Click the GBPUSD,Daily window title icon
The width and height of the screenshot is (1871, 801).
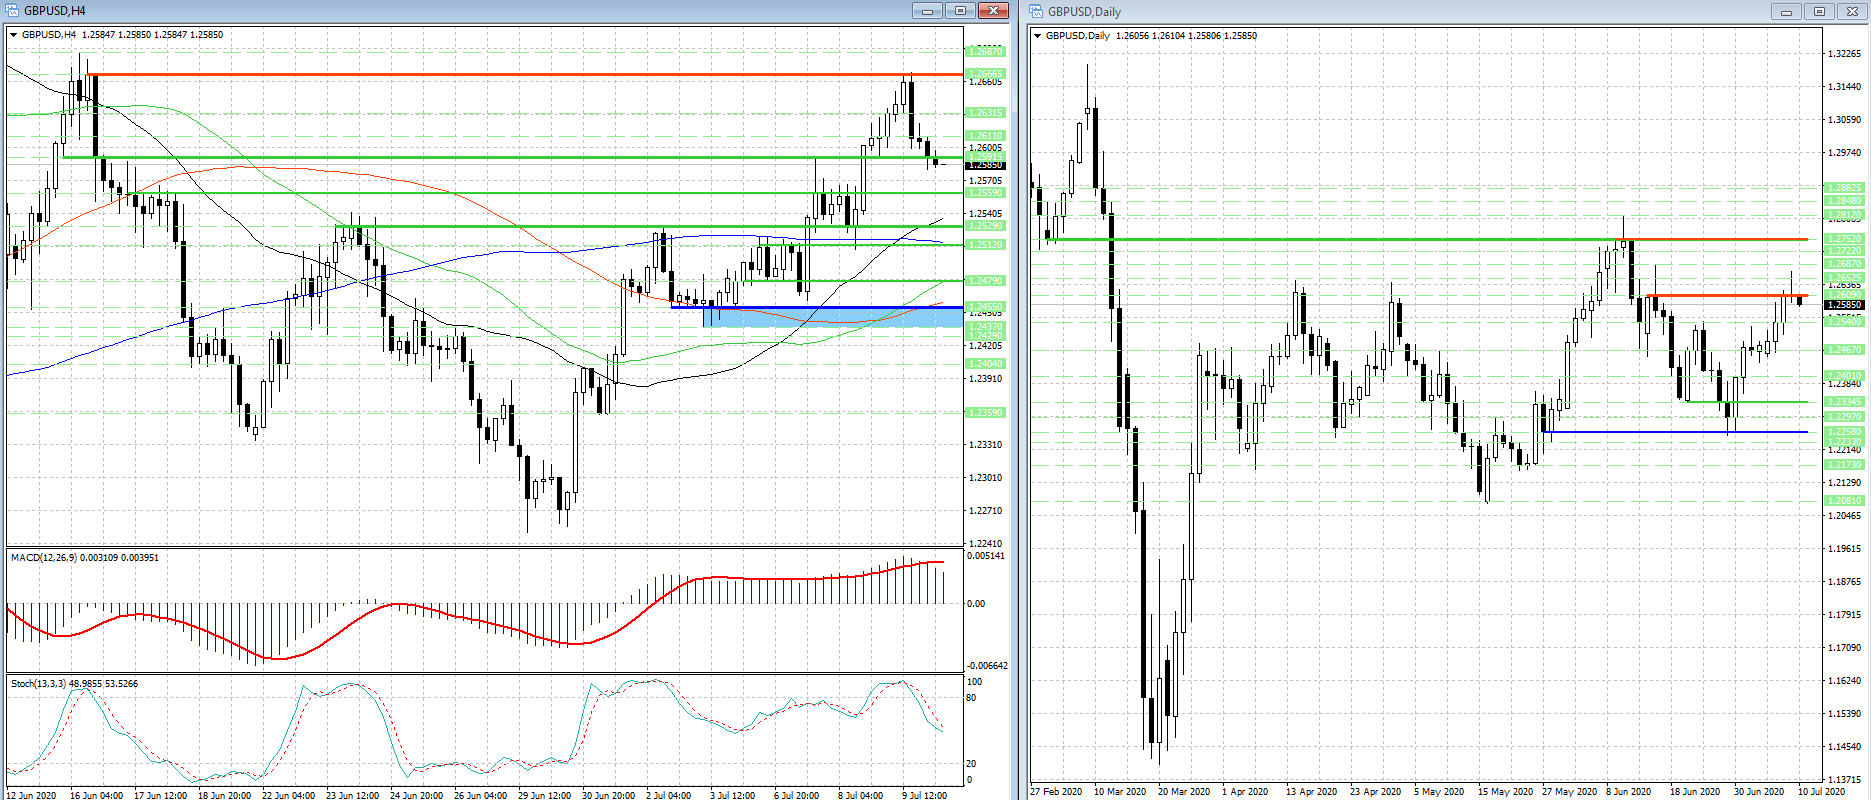click(x=1037, y=11)
